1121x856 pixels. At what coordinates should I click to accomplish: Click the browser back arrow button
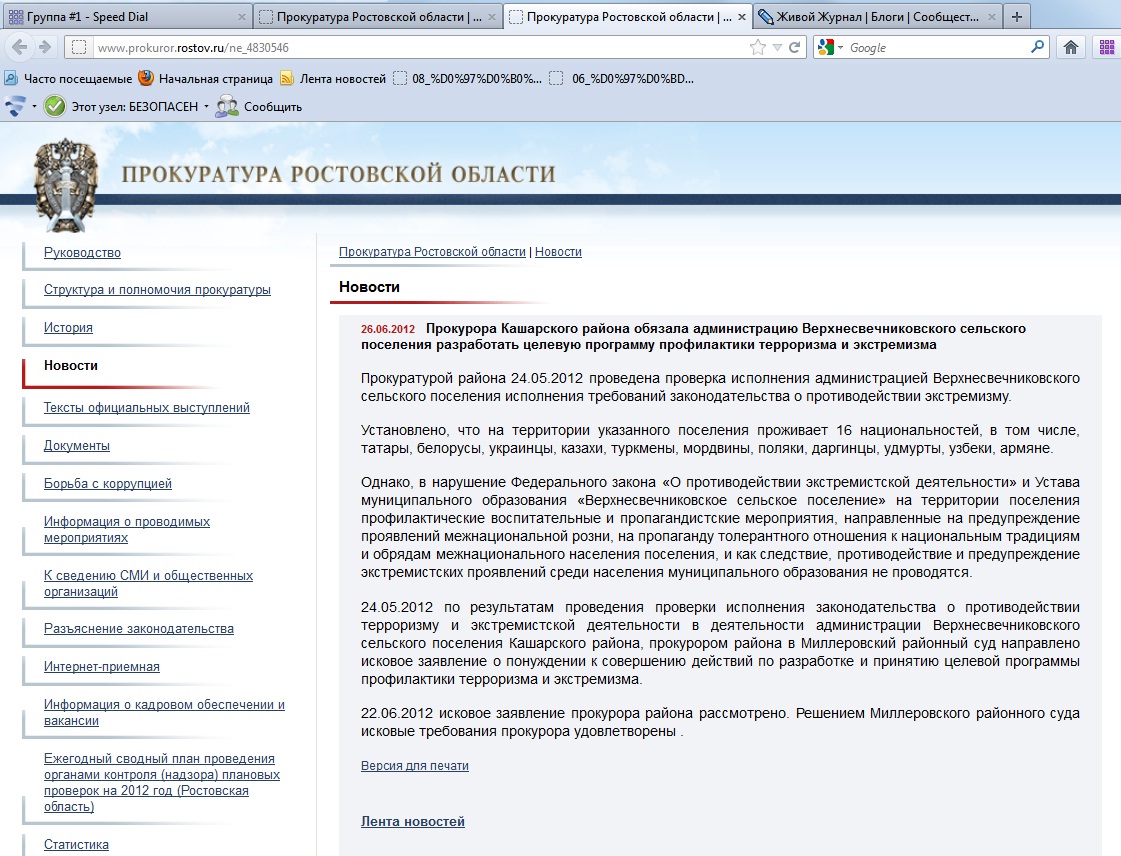19,47
